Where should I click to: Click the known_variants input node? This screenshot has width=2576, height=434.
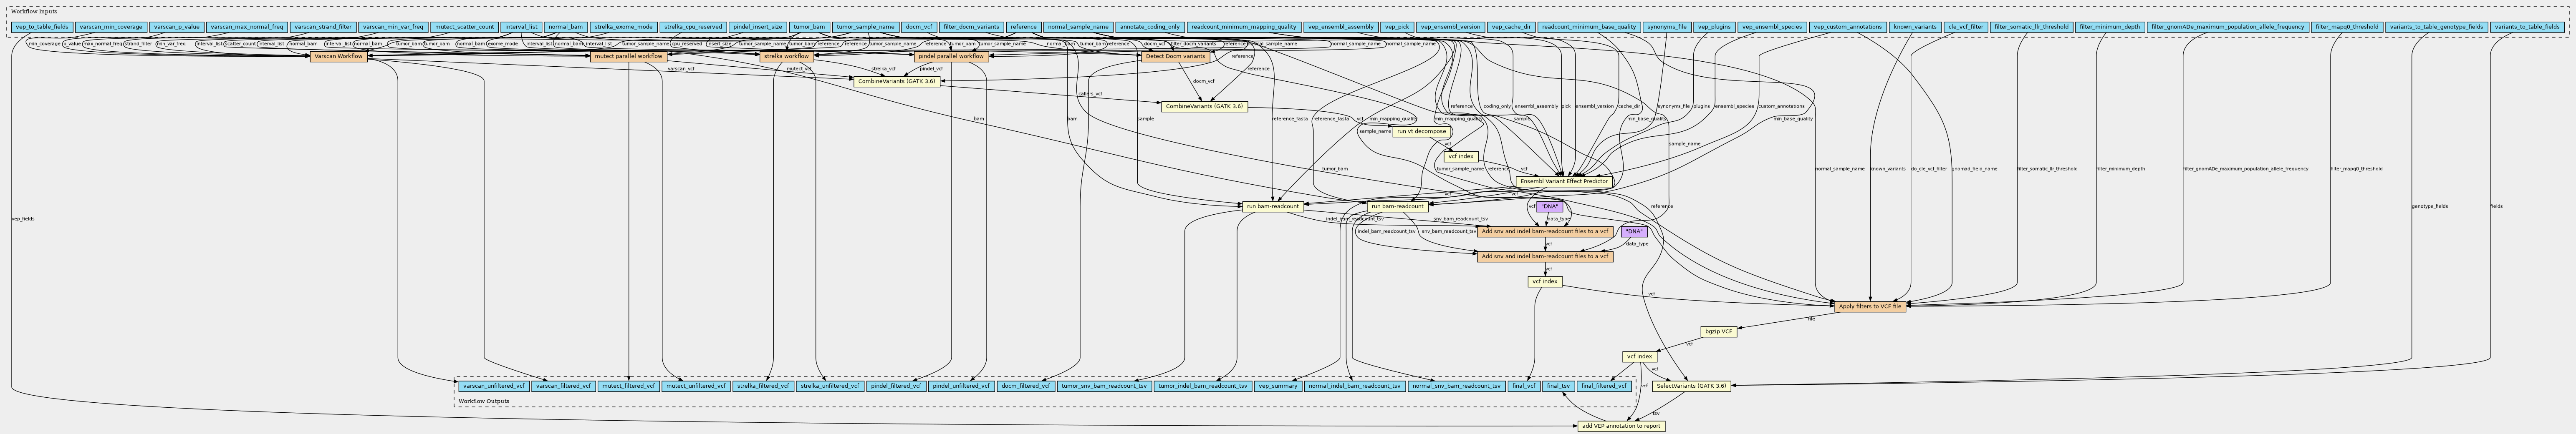pos(1915,27)
